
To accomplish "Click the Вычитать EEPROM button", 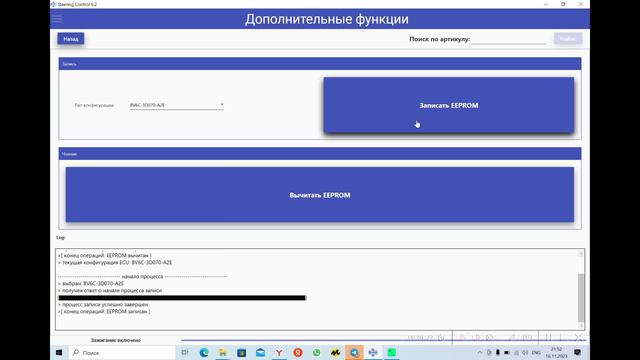I will click(320, 195).
